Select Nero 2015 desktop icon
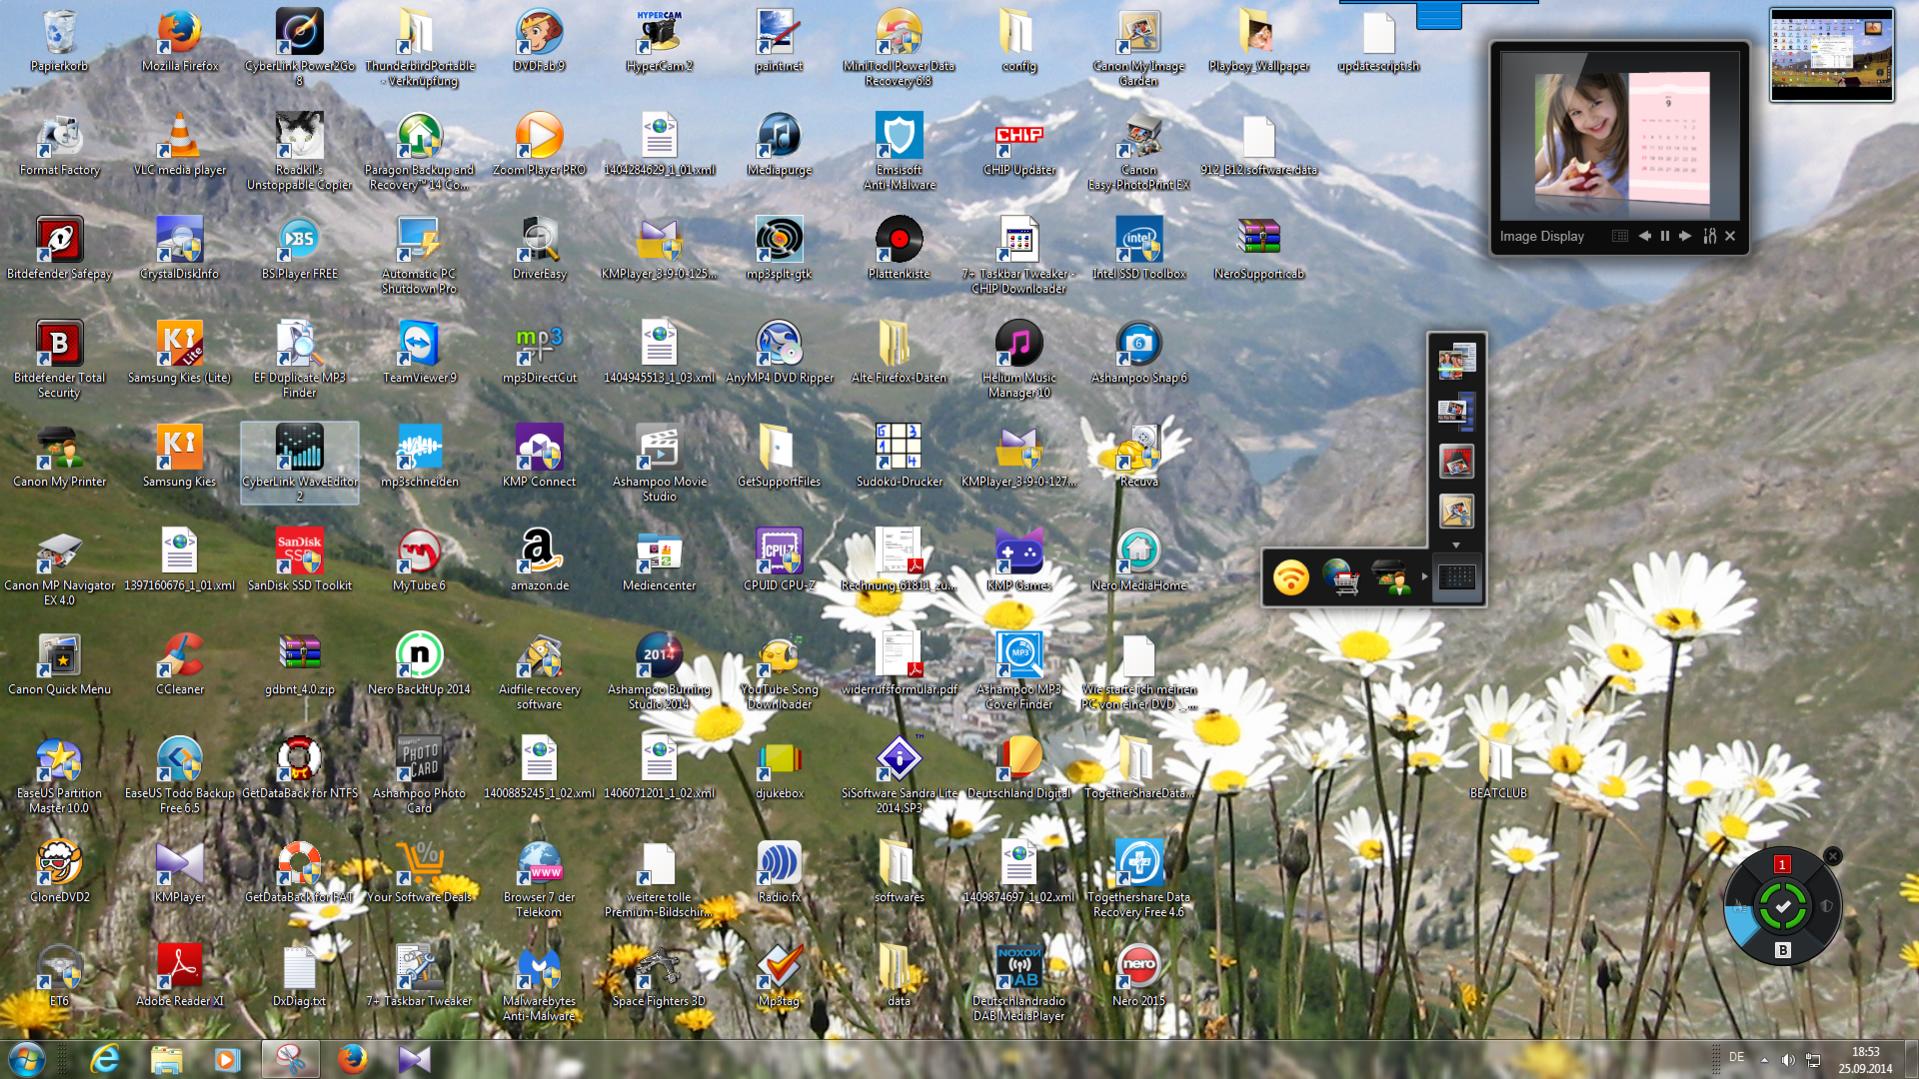The width and height of the screenshot is (1919, 1079). pos(1139,977)
